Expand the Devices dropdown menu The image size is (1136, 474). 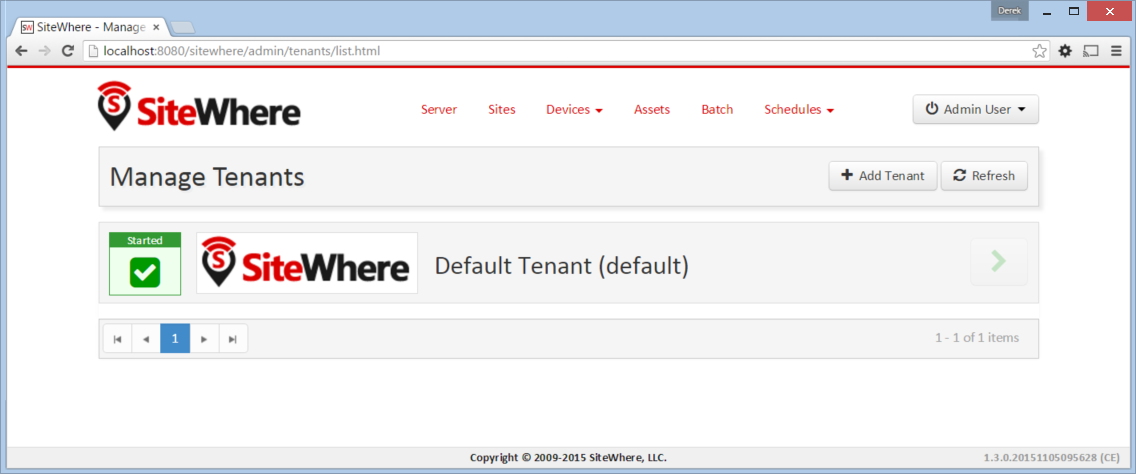575,109
